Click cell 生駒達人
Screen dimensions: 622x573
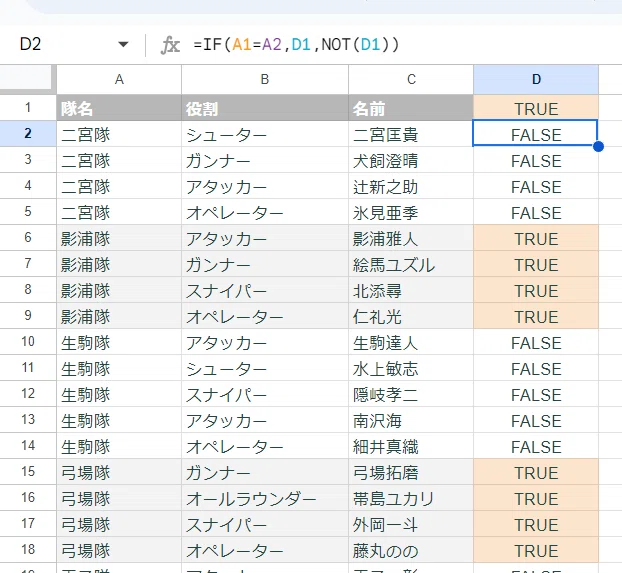(411, 342)
